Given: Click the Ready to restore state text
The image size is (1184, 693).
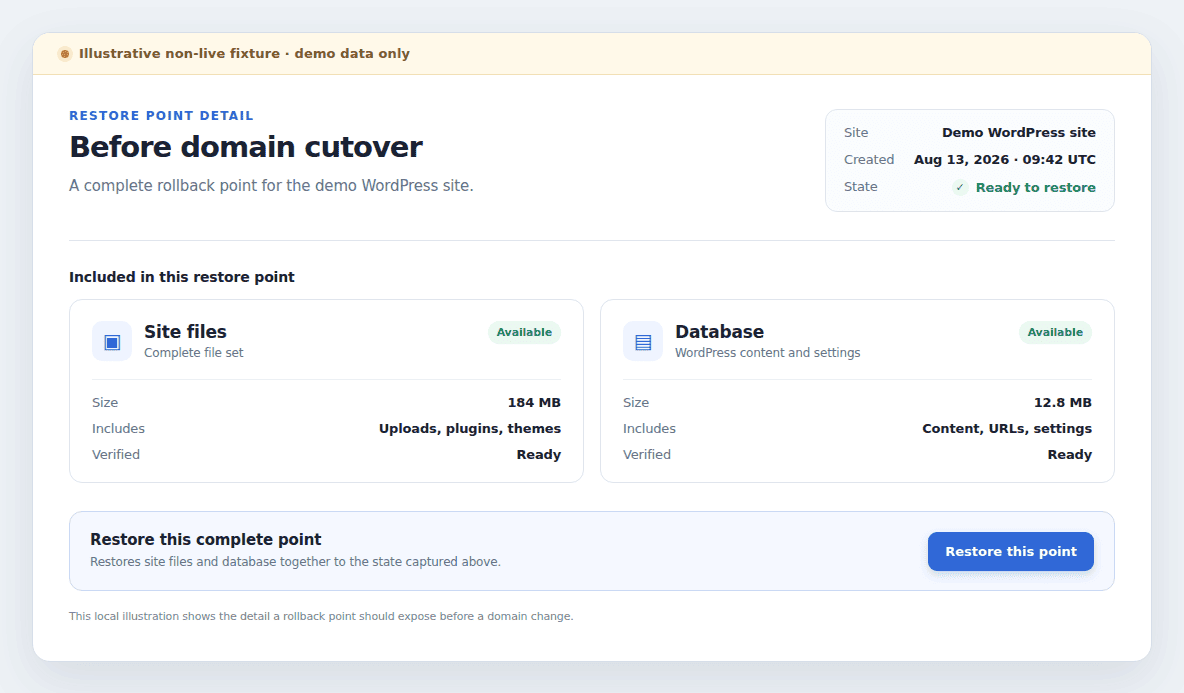Looking at the screenshot, I should click(1035, 187).
